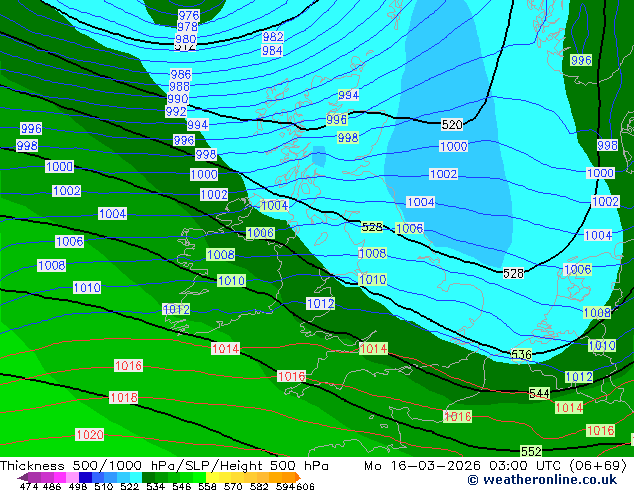Click the 520 height contour label
This screenshot has height=490, width=634.
(452, 125)
